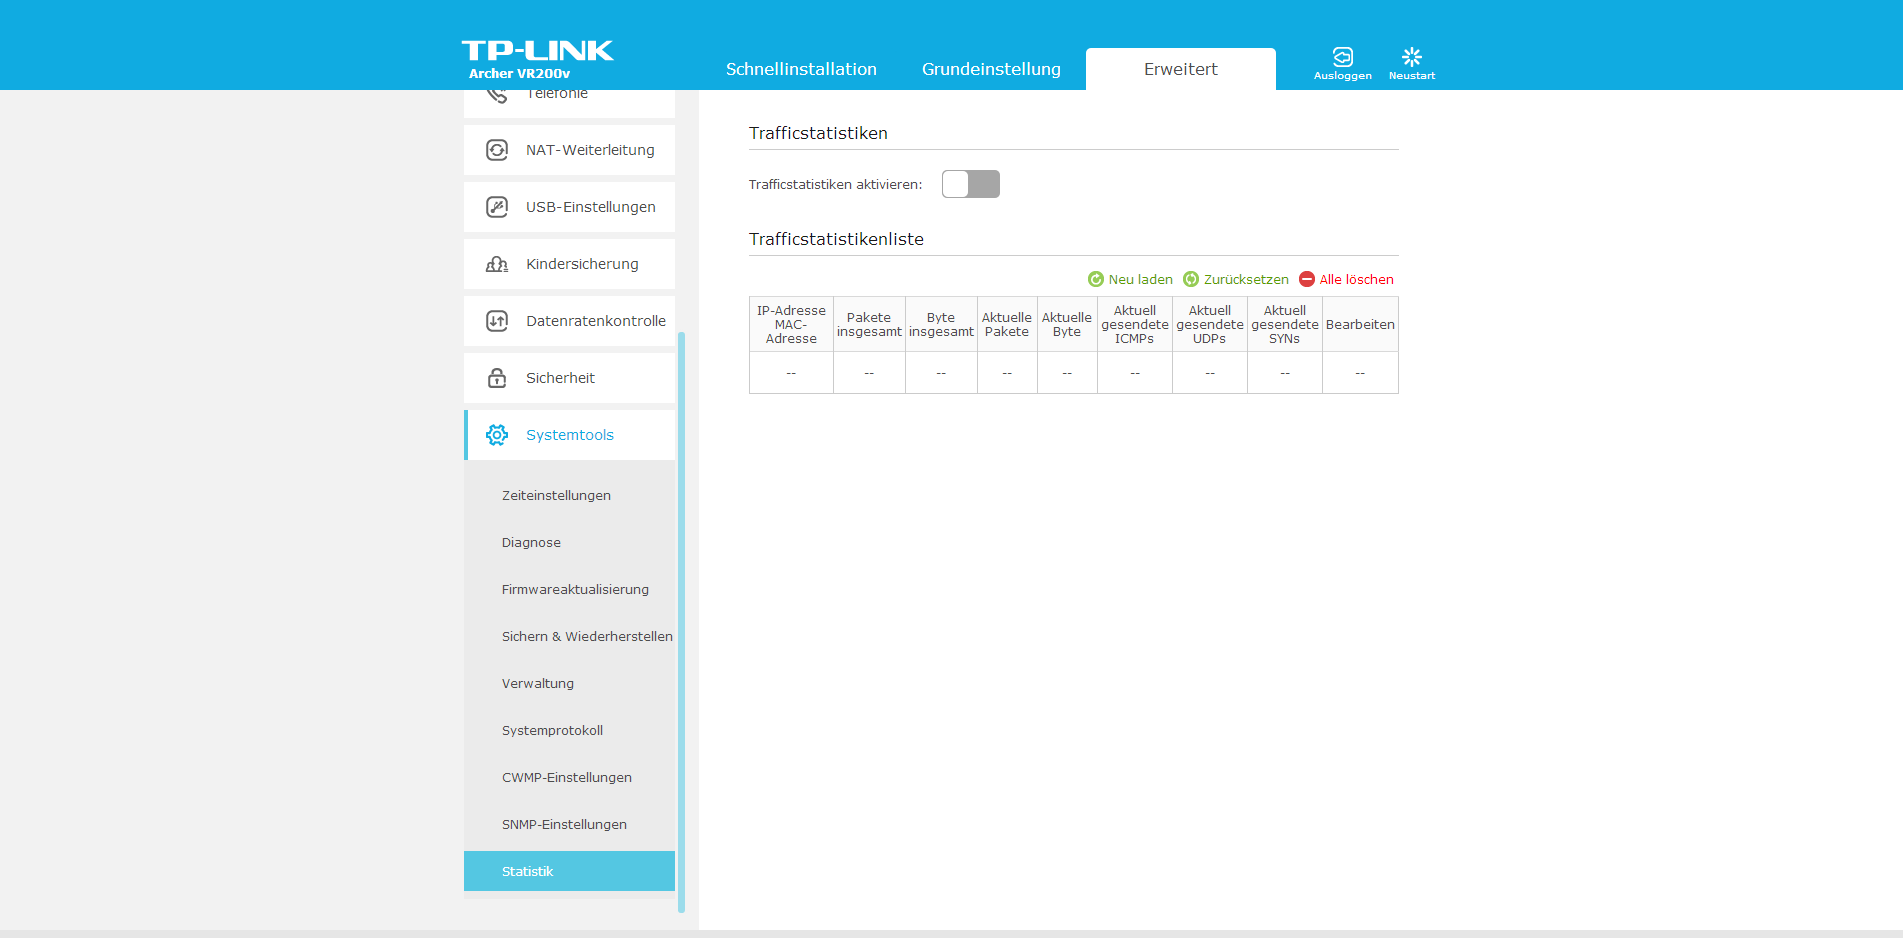
Task: Collapse the Systemtools menu section
Action: click(x=570, y=435)
